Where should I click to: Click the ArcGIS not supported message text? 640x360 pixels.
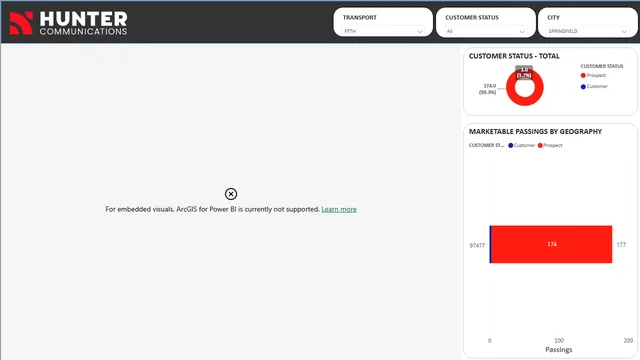pyautogui.click(x=212, y=209)
